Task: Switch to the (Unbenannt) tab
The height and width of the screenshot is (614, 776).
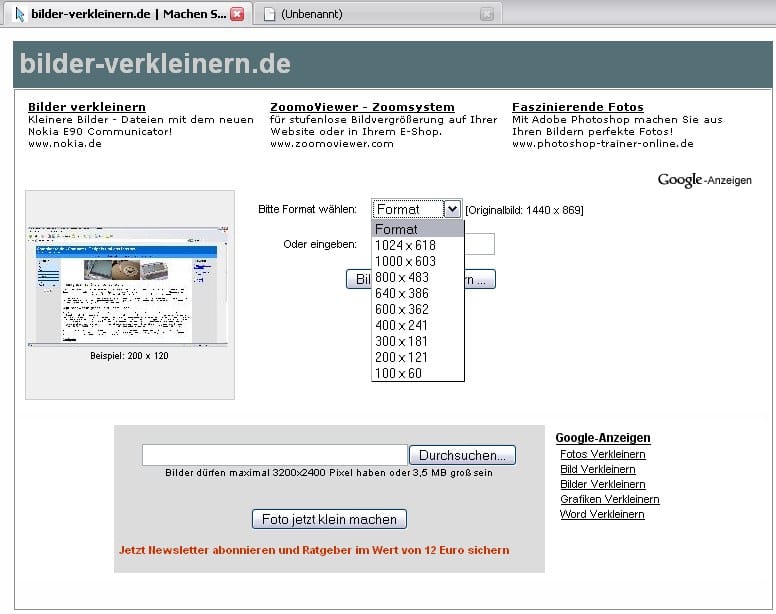Action: tap(378, 14)
